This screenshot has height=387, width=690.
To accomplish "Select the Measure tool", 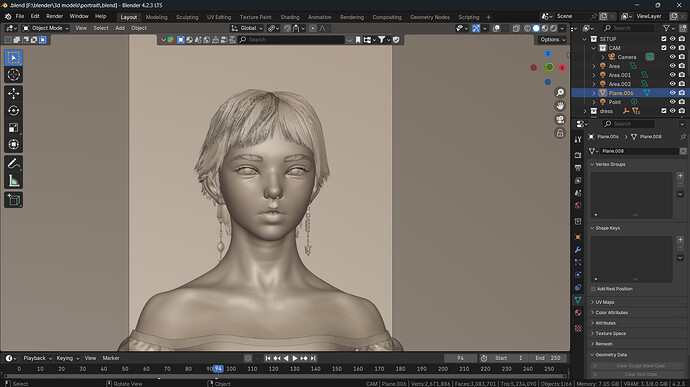I will tap(14, 181).
